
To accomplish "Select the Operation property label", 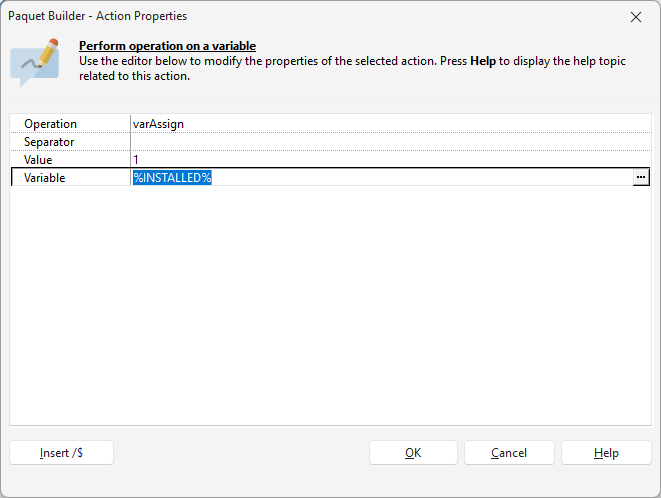I will pyautogui.click(x=50, y=124).
